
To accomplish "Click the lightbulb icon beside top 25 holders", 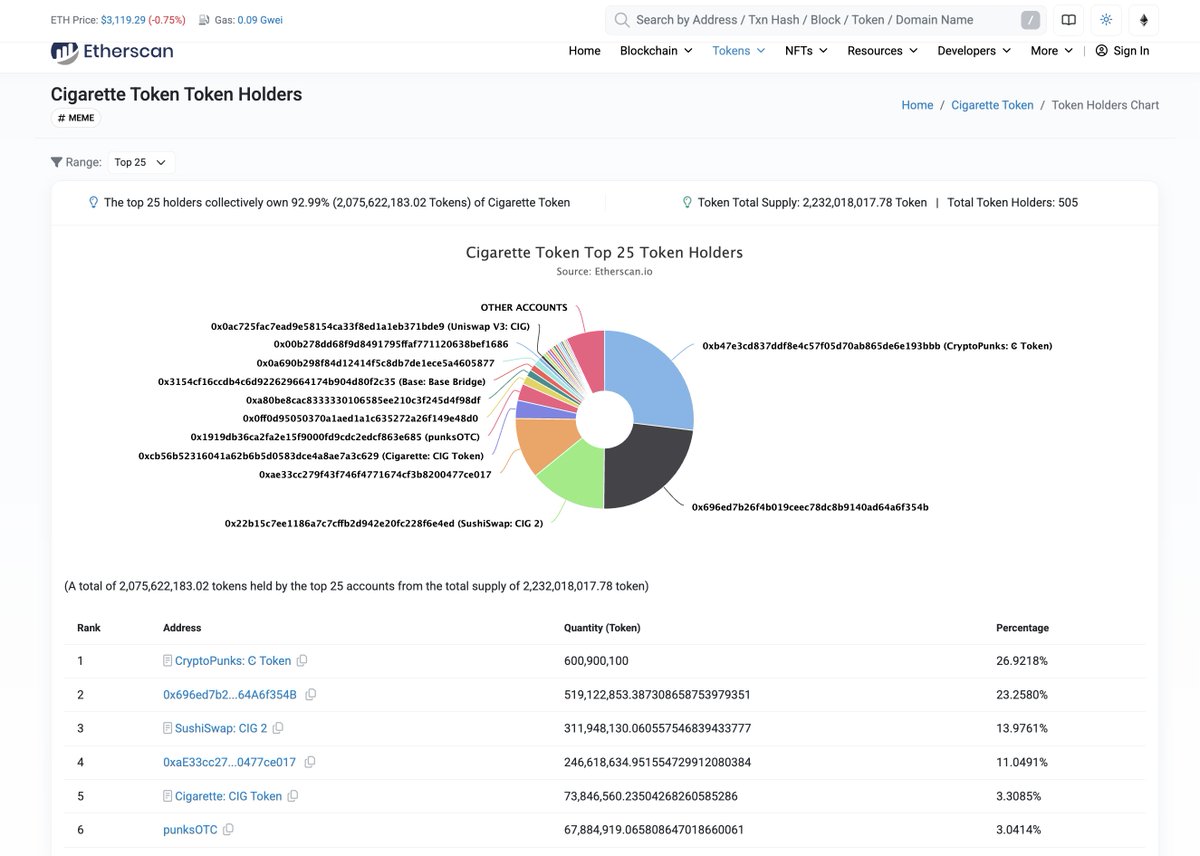I will 94,202.
